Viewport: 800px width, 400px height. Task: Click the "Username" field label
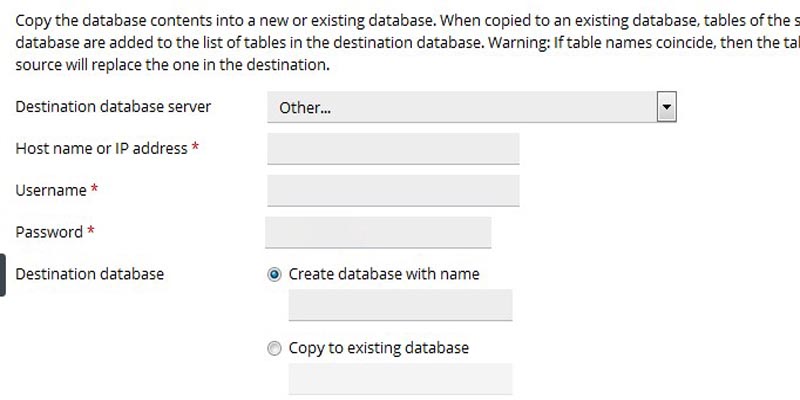51,190
